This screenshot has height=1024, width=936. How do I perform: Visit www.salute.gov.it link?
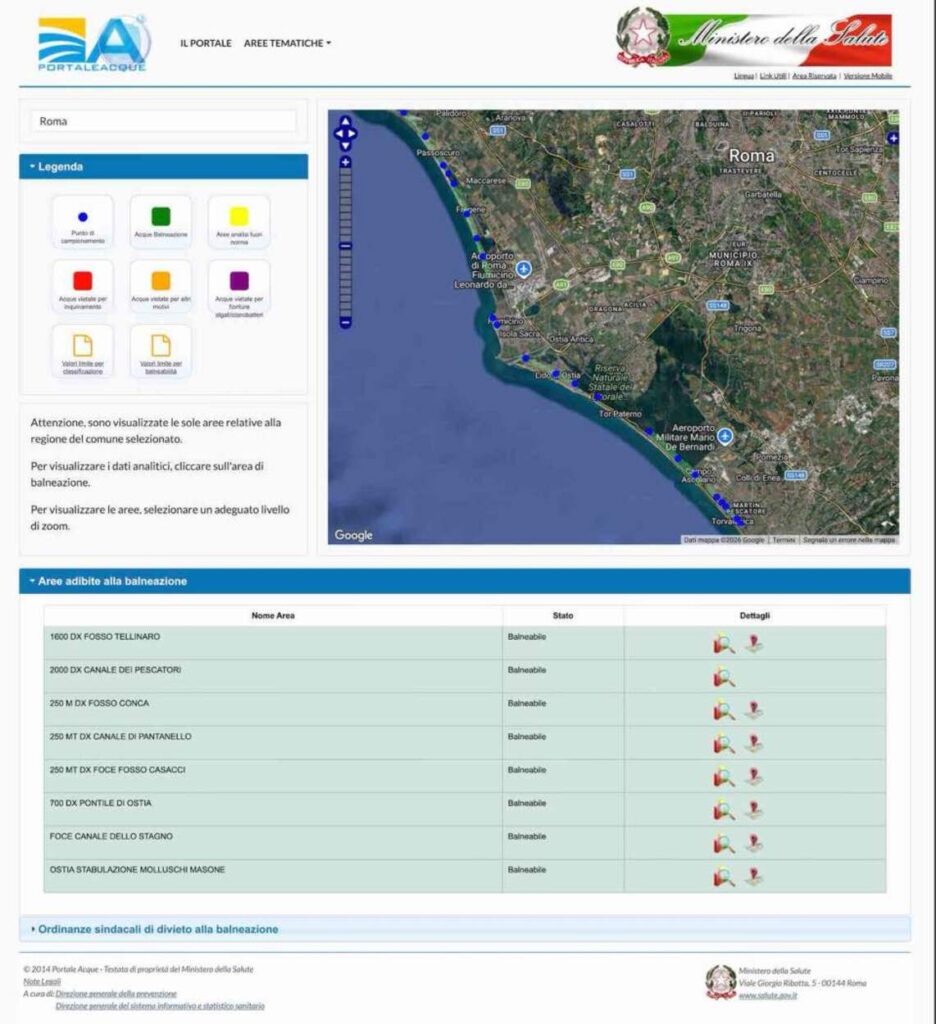click(767, 995)
